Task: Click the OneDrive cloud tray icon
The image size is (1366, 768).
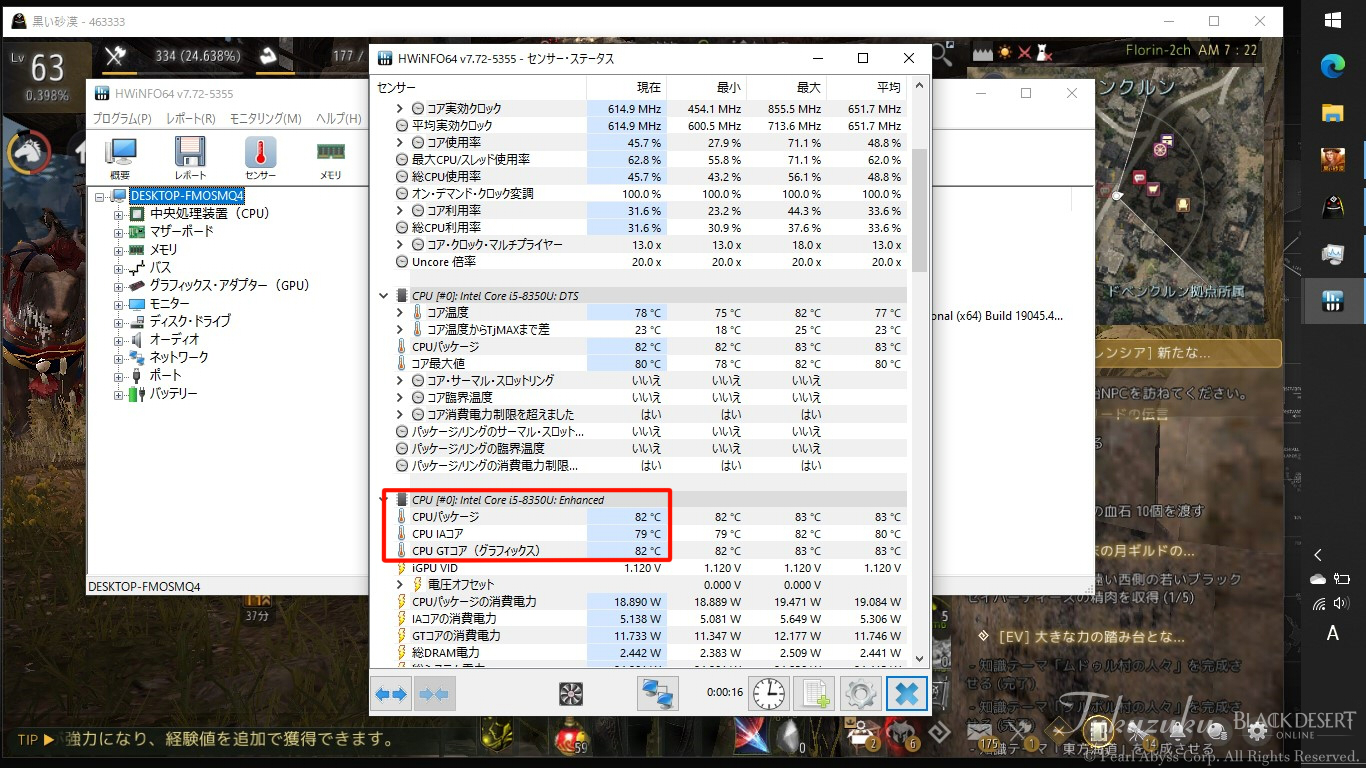Action: (x=1318, y=579)
